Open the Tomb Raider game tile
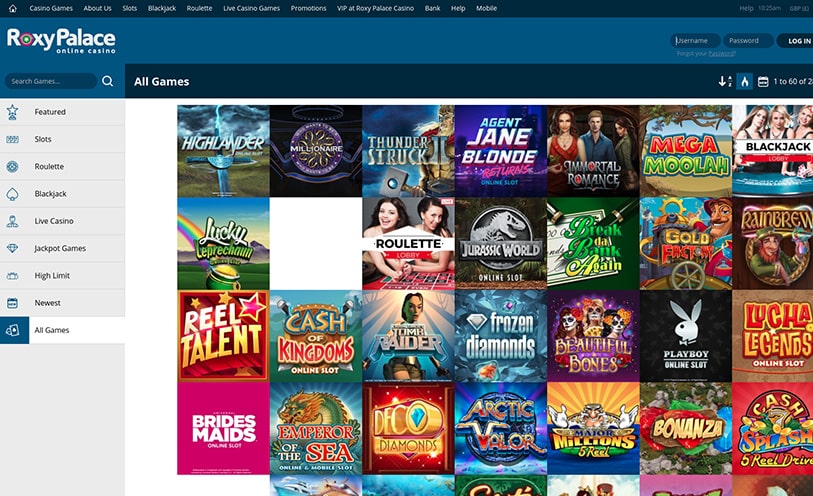Image resolution: width=813 pixels, height=496 pixels. click(x=409, y=336)
